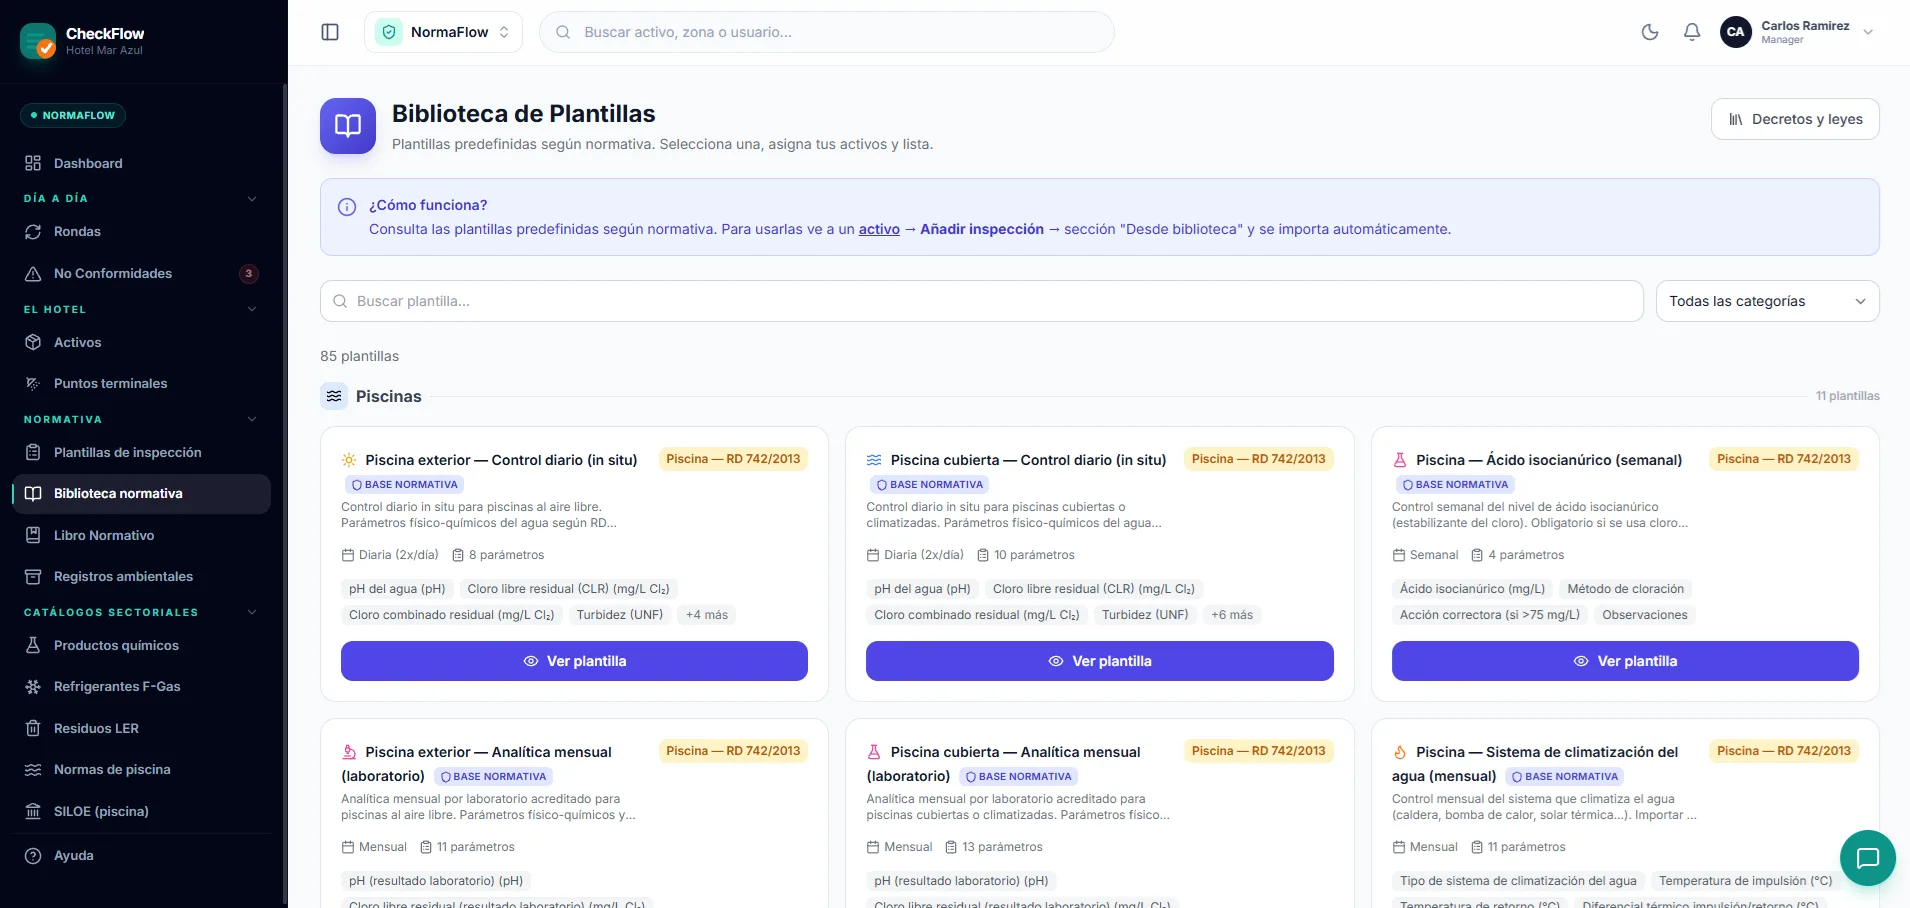Image resolution: width=1910 pixels, height=908 pixels.
Task: View plantilla for Piscina Ácido isocianúrico
Action: click(1625, 661)
